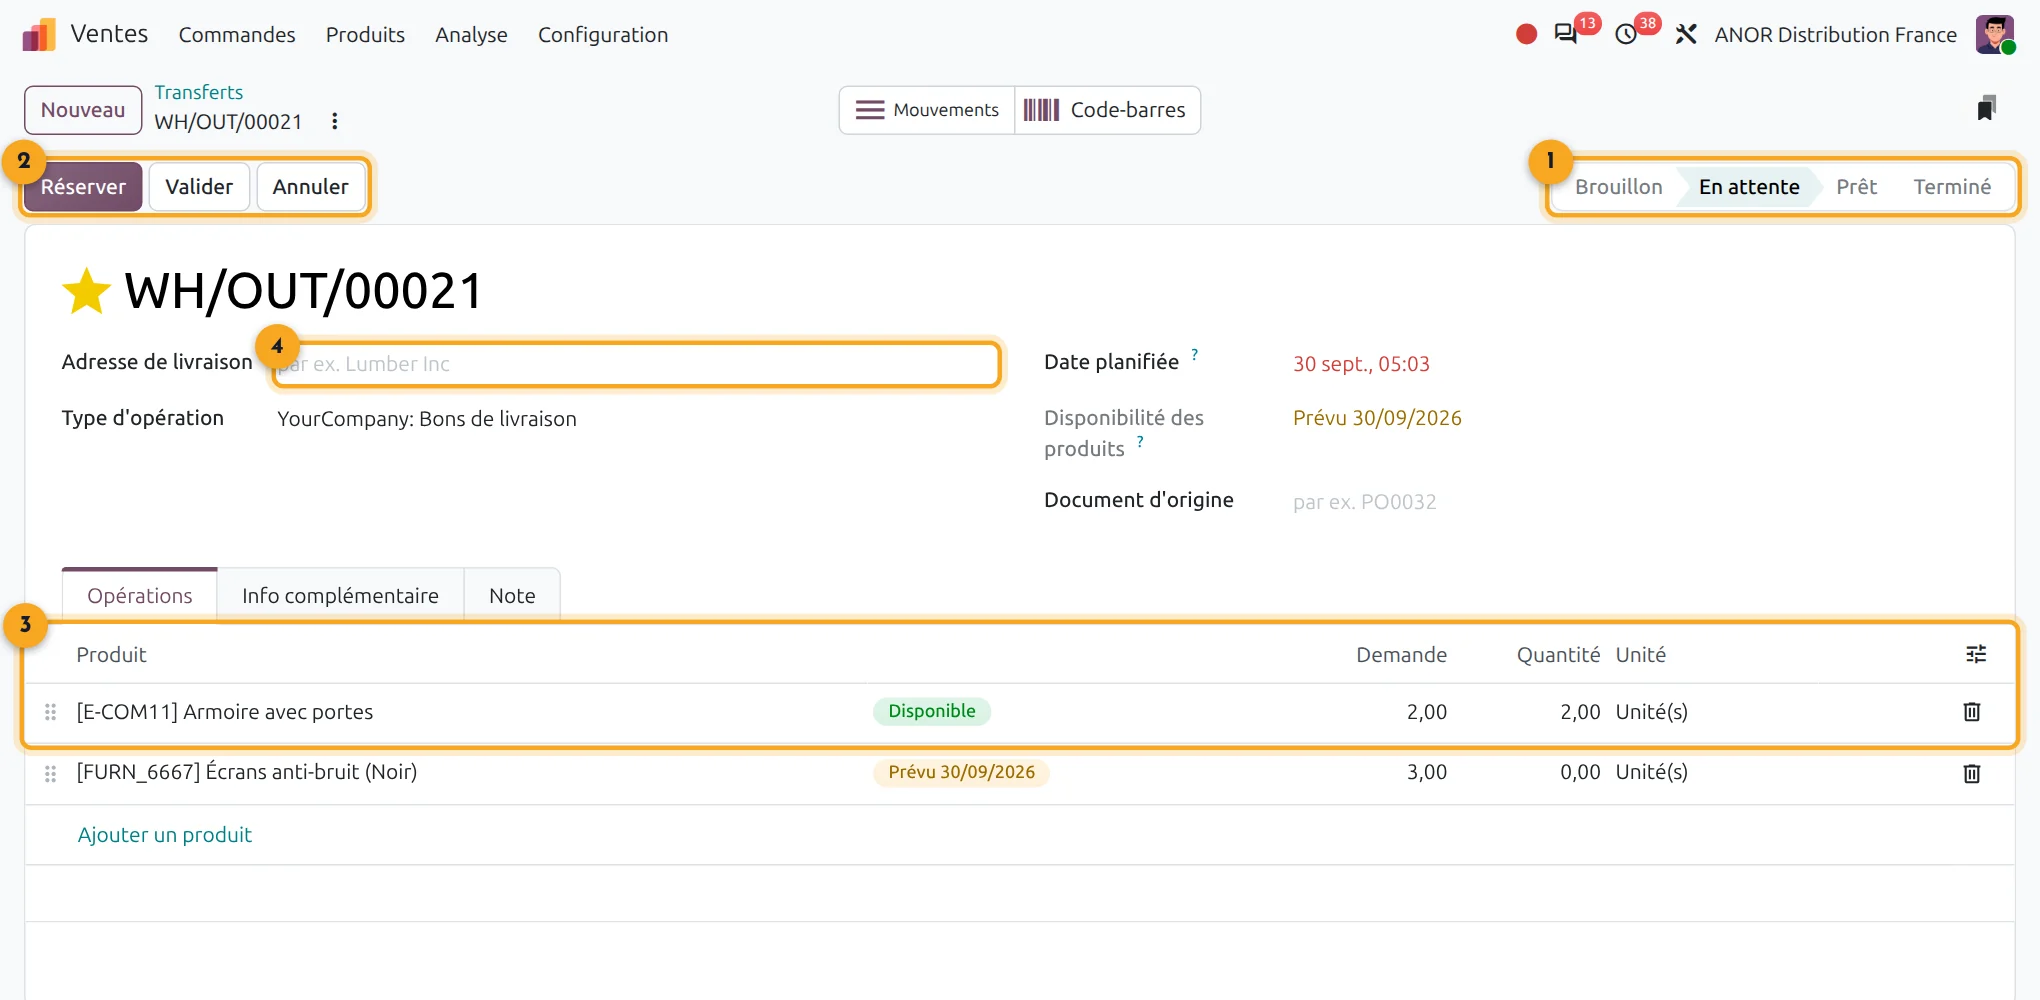Open the actions menu next to WH/OUT/00021

335,121
